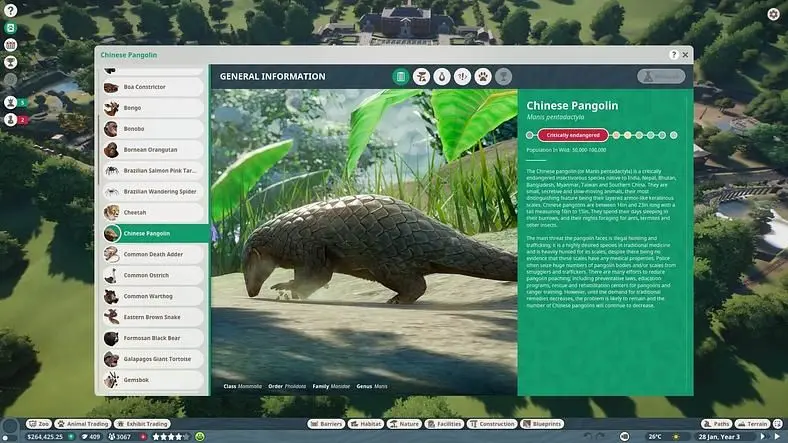This screenshot has width=788, height=443.
Task: Select Common Ostrich in the animal list
Action: (153, 275)
